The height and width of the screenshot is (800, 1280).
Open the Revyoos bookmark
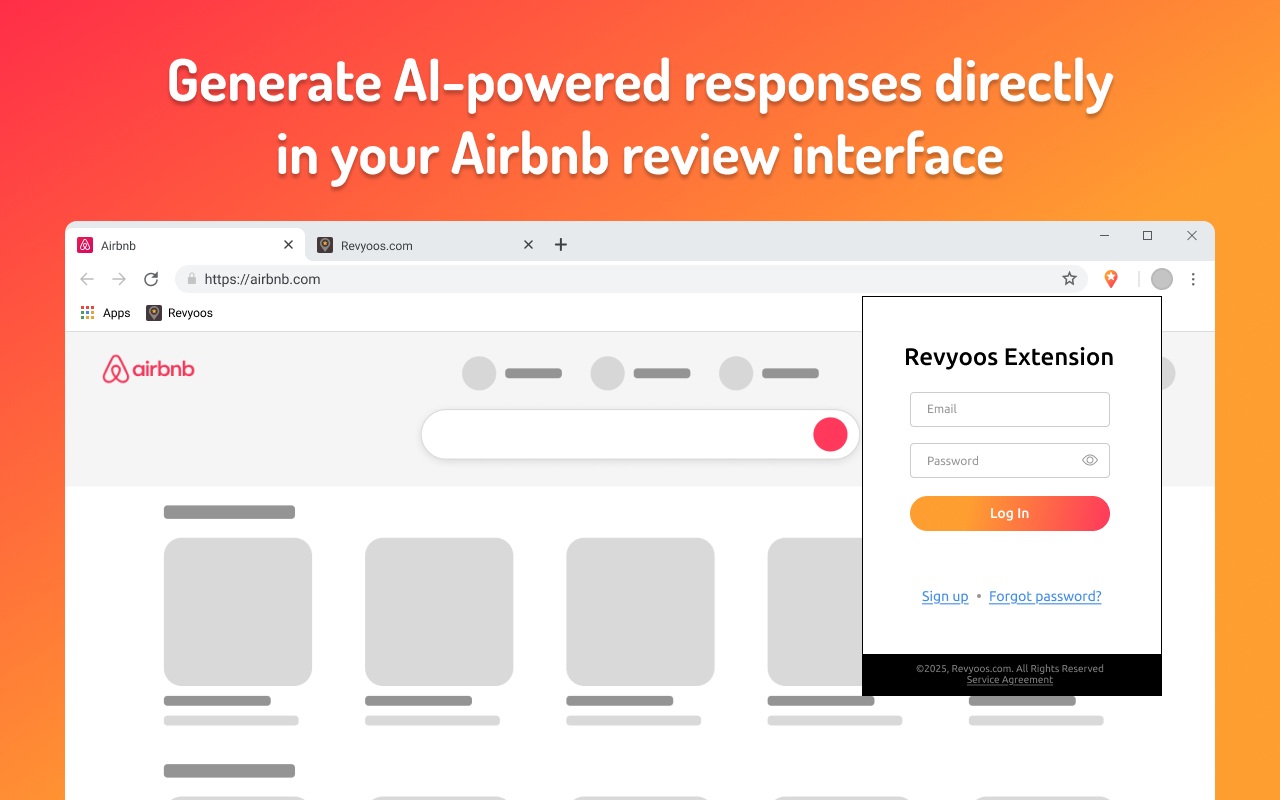[x=180, y=313]
